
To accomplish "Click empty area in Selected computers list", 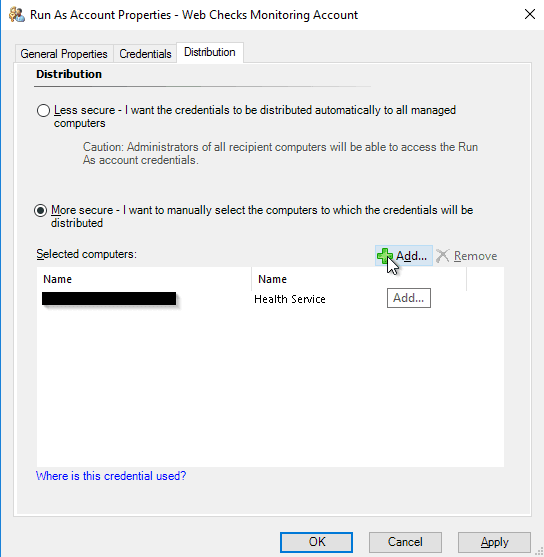I will coord(270,387).
